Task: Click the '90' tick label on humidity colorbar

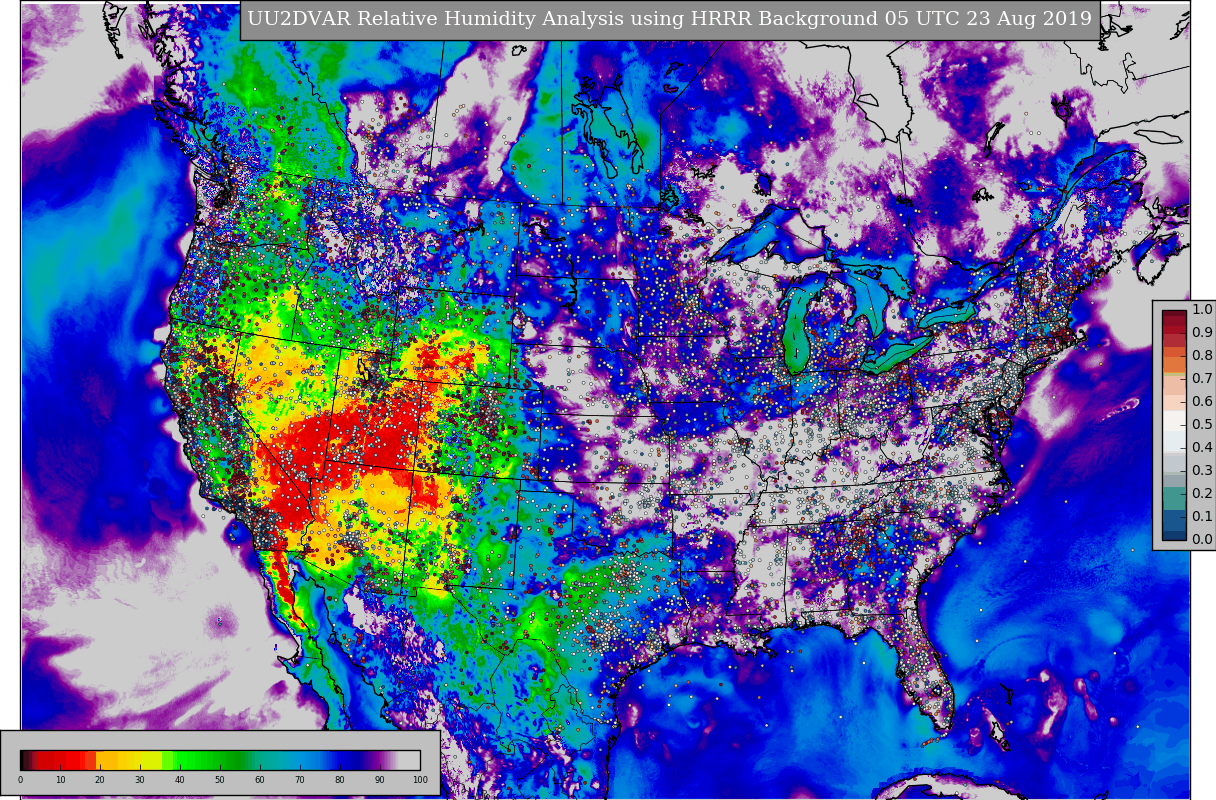Action: [x=380, y=779]
